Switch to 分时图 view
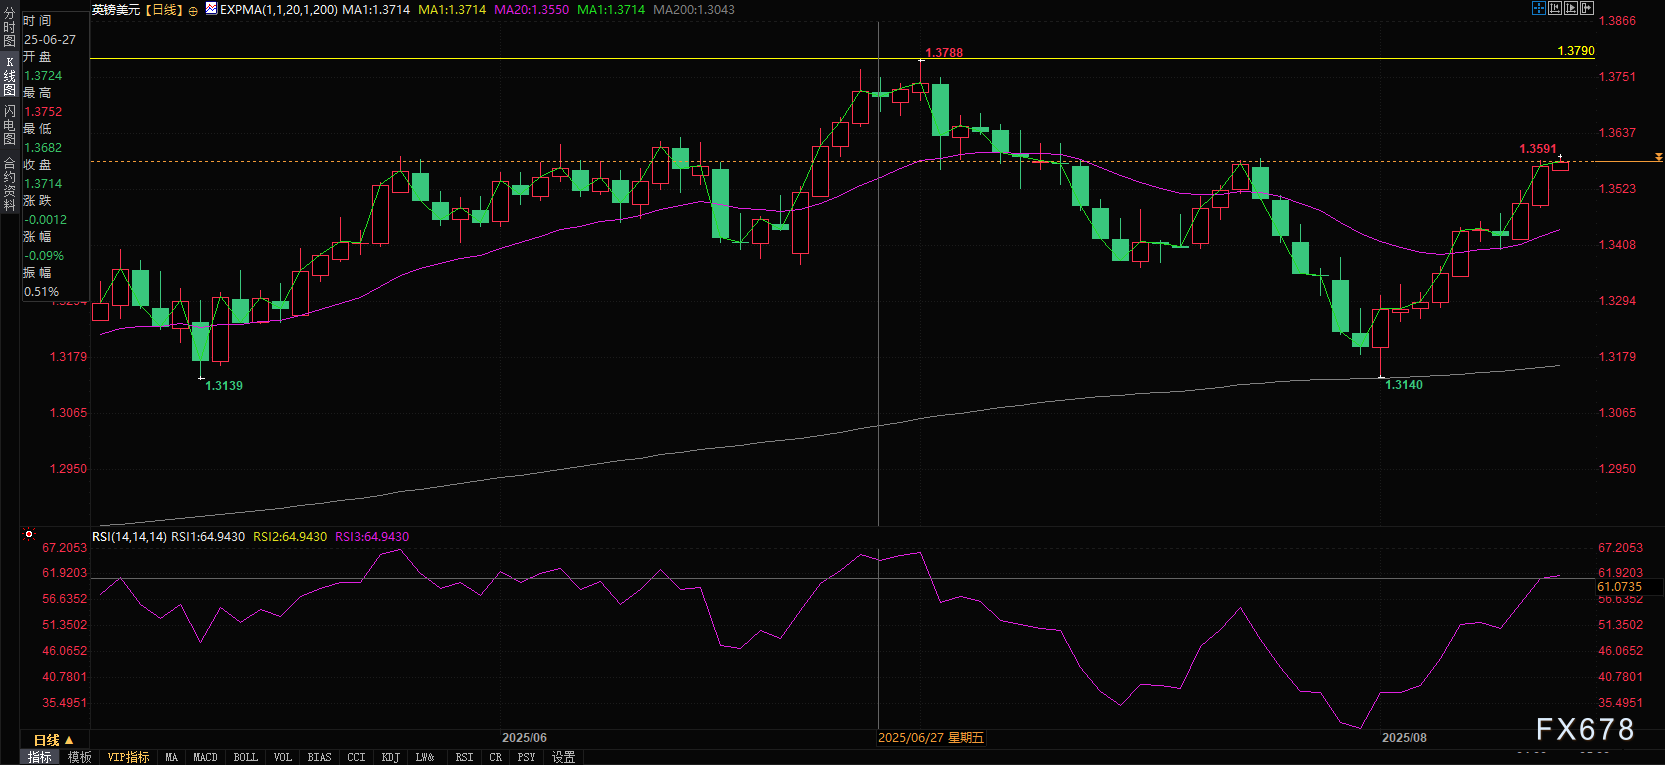 [x=9, y=28]
